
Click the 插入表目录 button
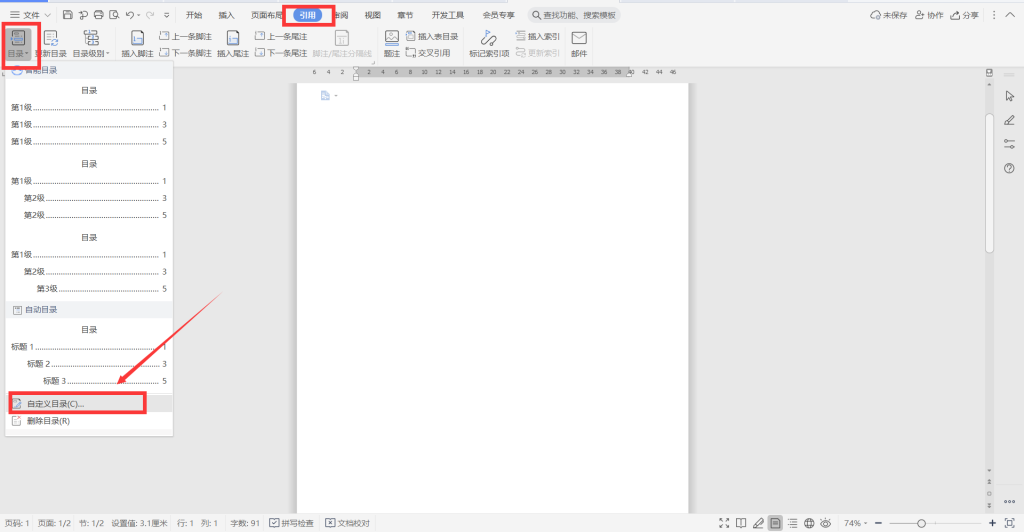point(431,36)
